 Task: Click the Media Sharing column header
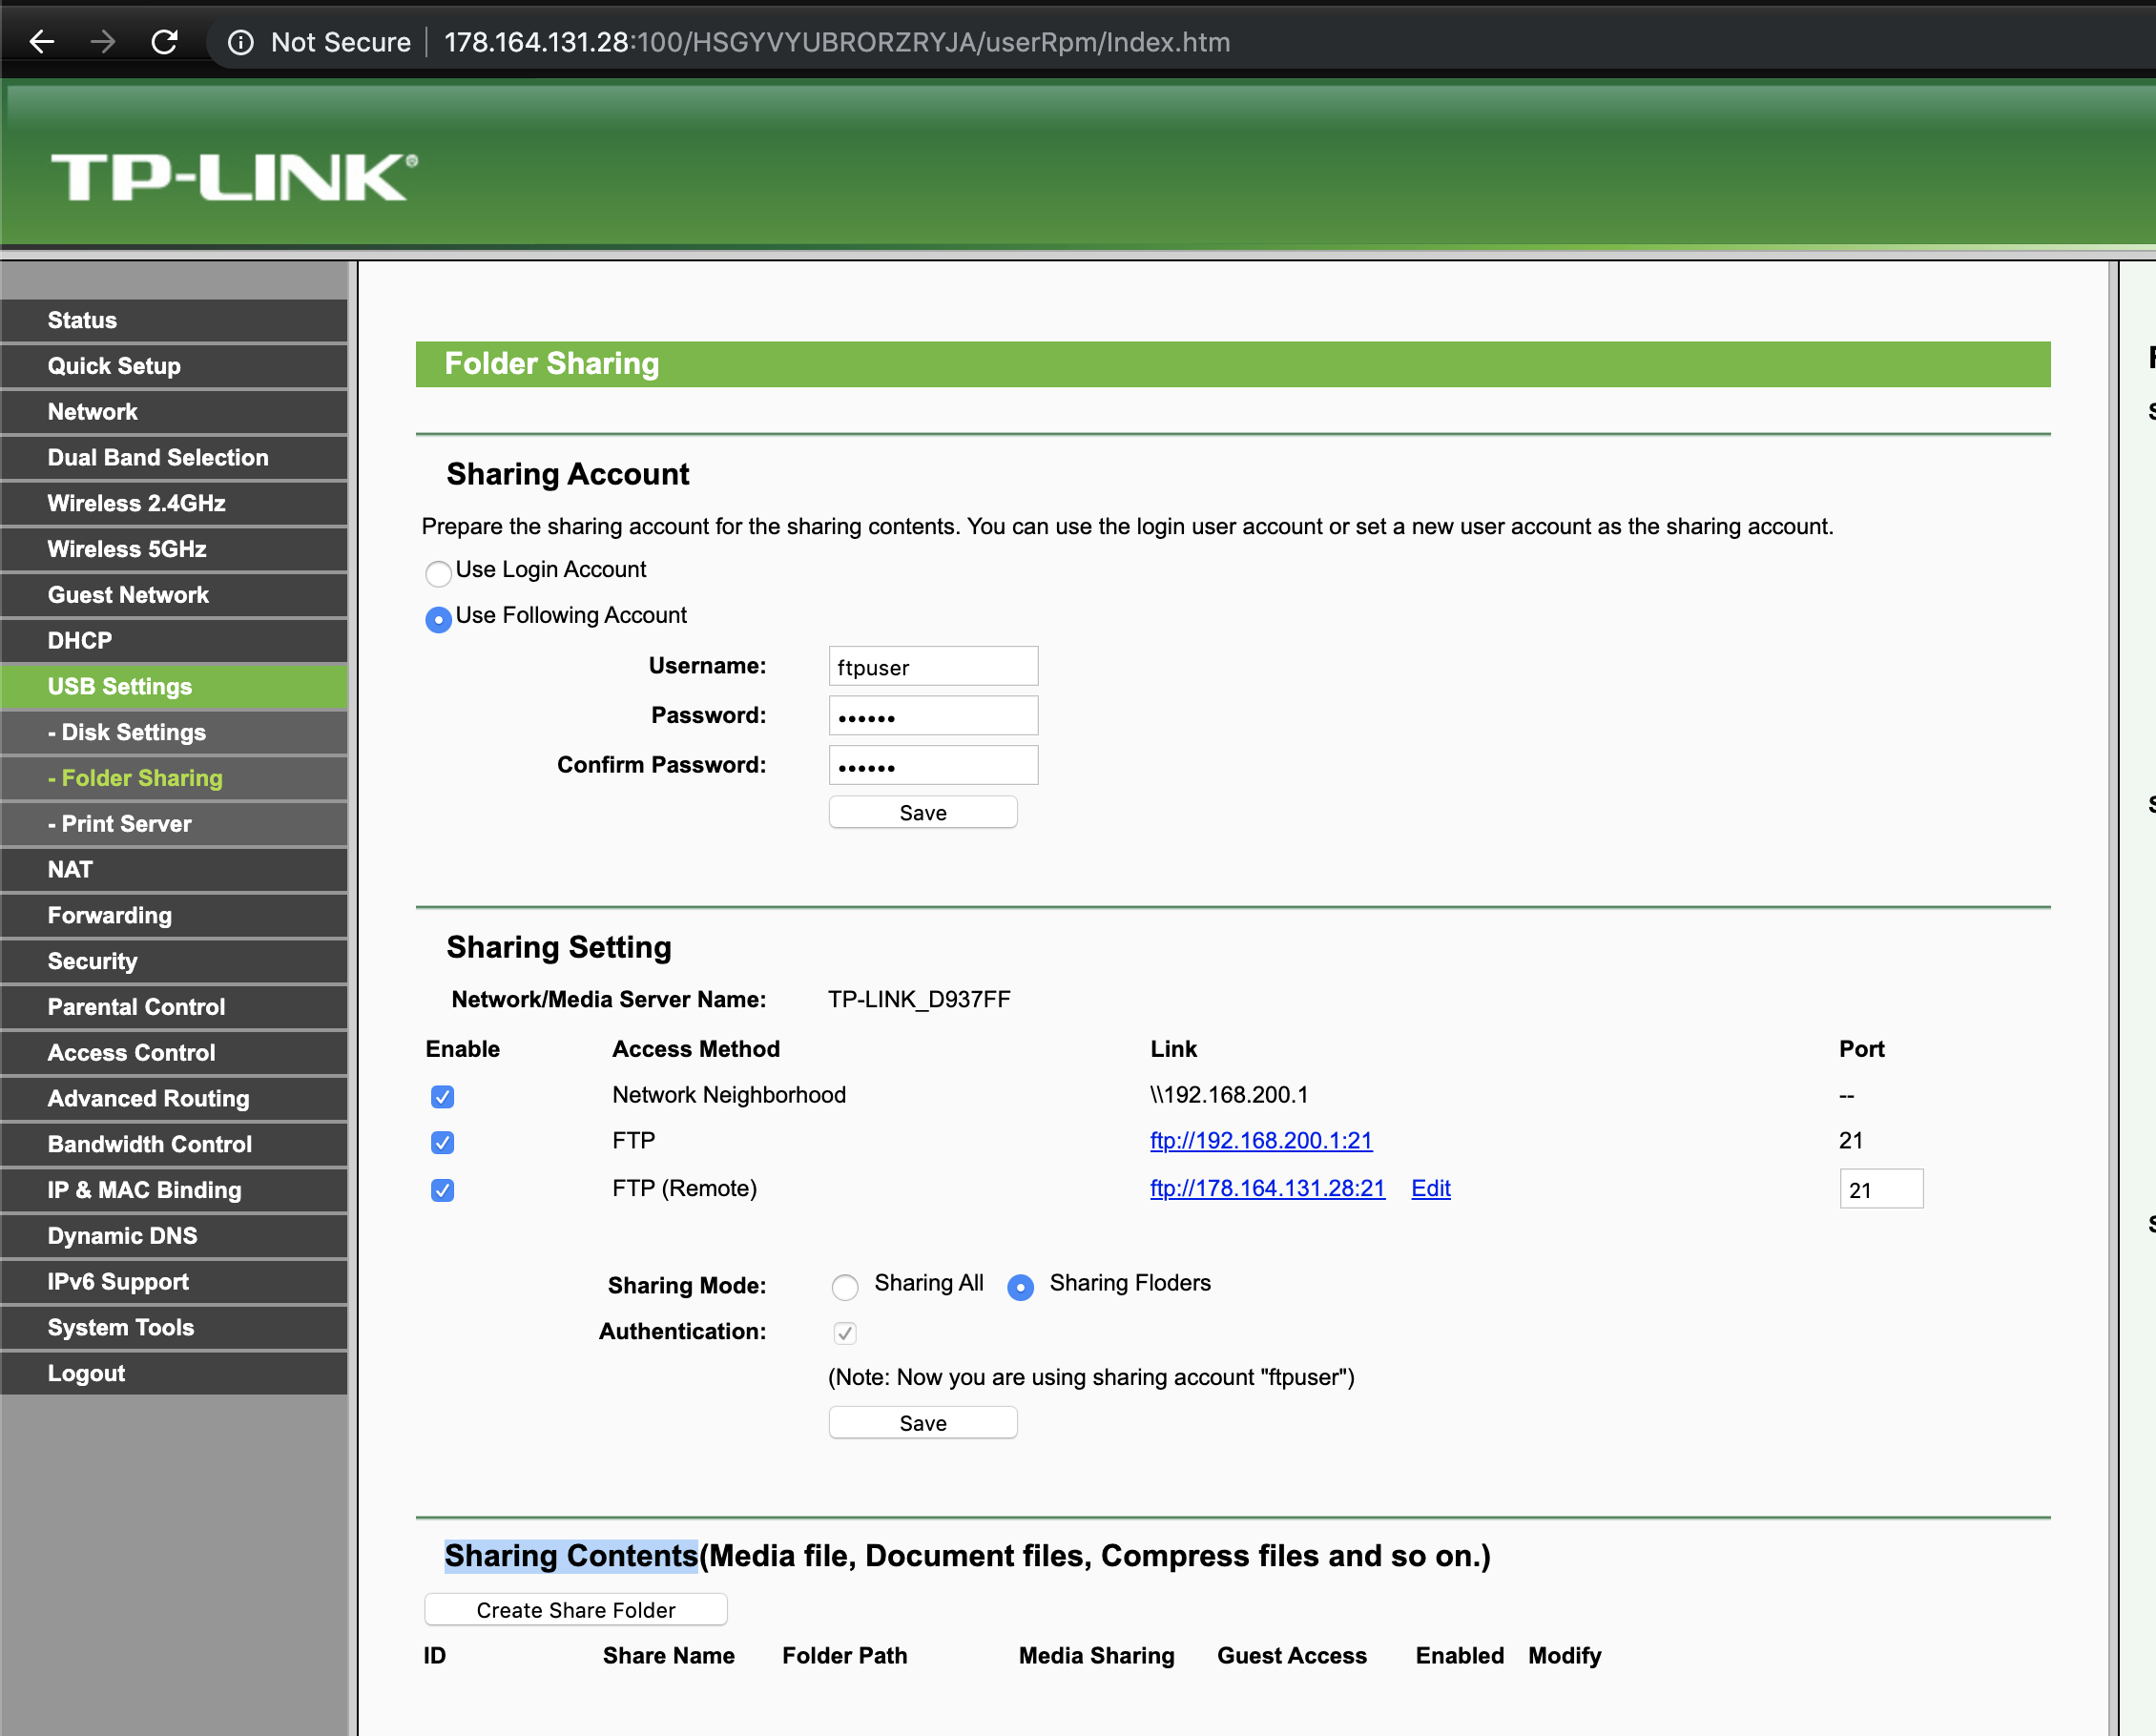[1097, 1657]
